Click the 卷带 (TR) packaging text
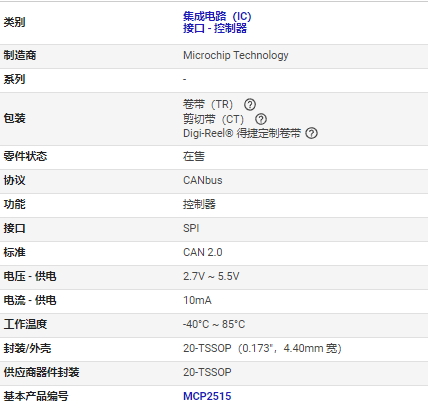The image size is (428, 409). 208,105
